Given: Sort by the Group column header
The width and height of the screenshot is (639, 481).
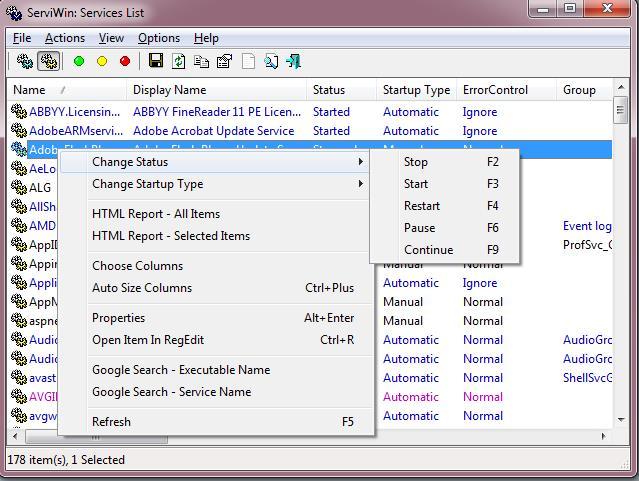Looking at the screenshot, I should [584, 90].
